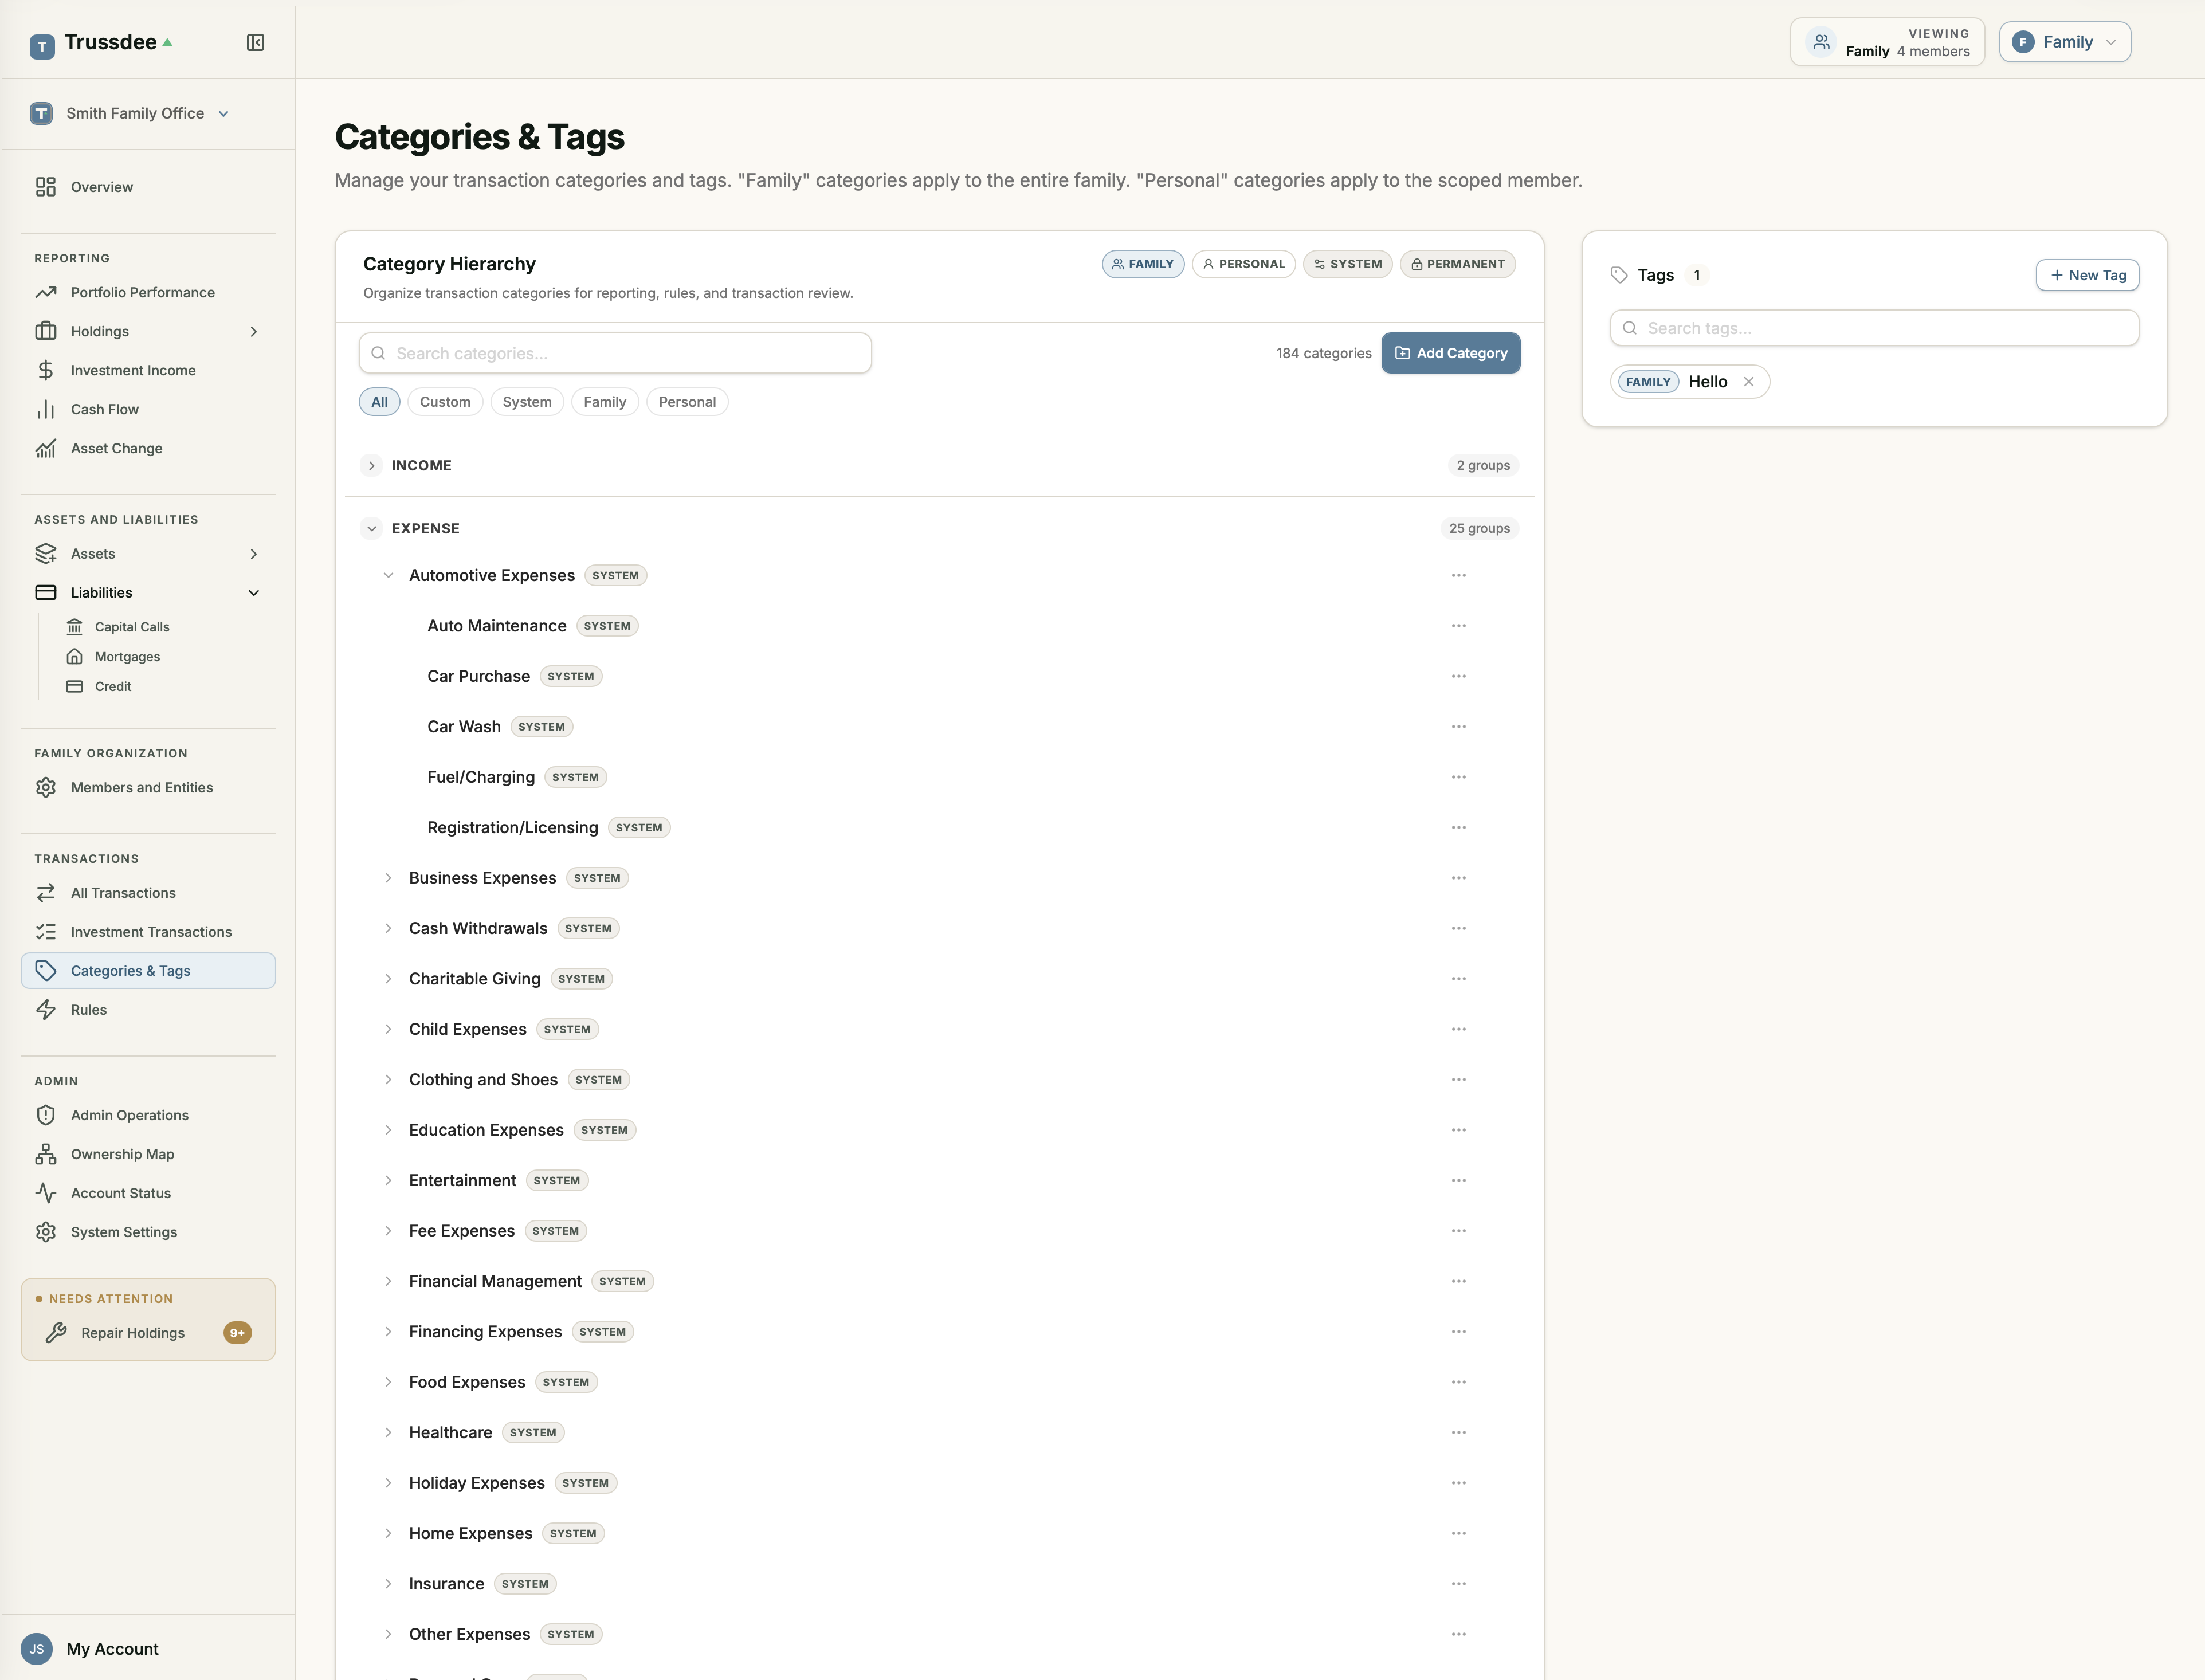Viewport: 2205px width, 1680px height.
Task: Click the Overview grid icon
Action: (46, 187)
